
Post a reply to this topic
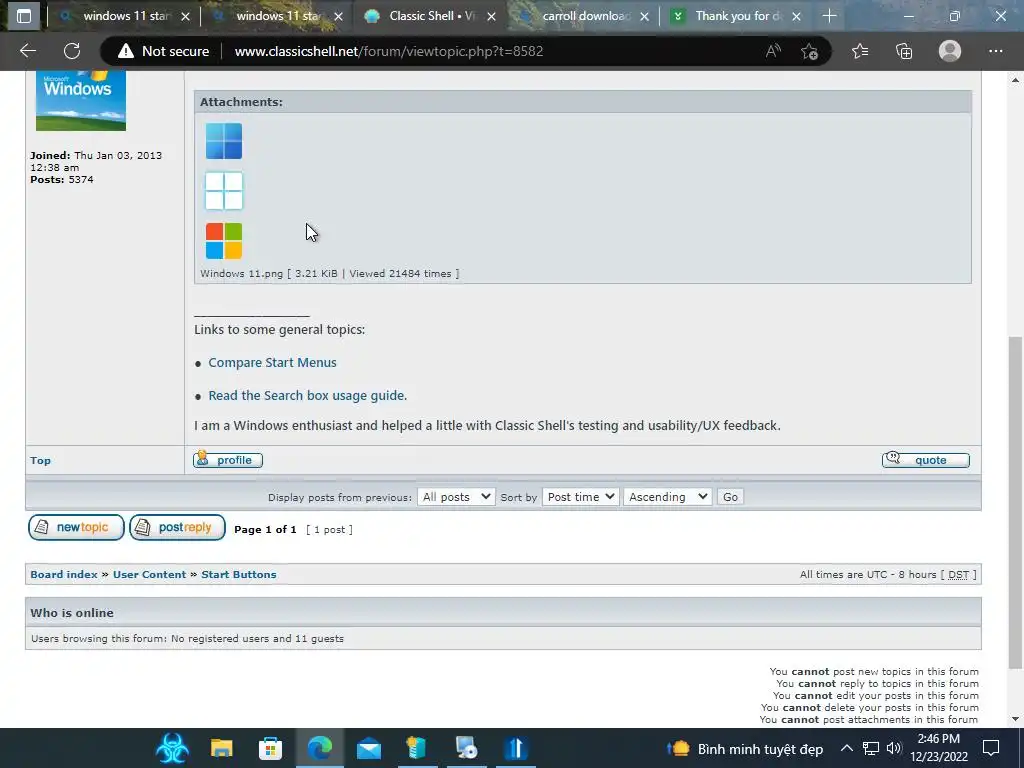pyautogui.click(x=178, y=528)
